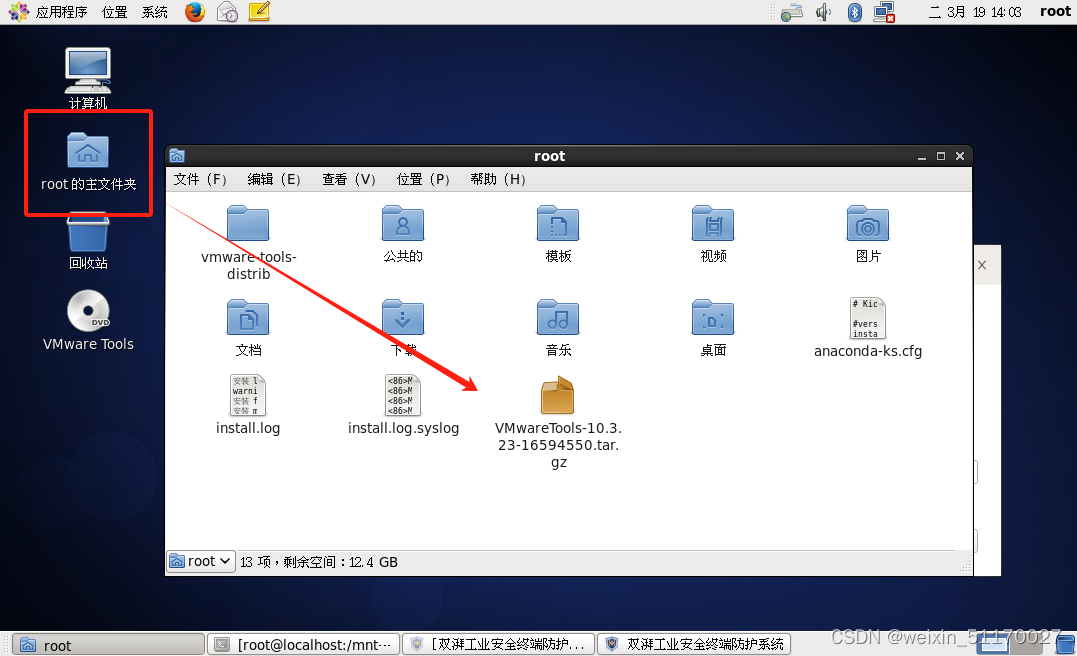1077x656 pixels.
Task: Open the 文档 folder
Action: [x=248, y=317]
